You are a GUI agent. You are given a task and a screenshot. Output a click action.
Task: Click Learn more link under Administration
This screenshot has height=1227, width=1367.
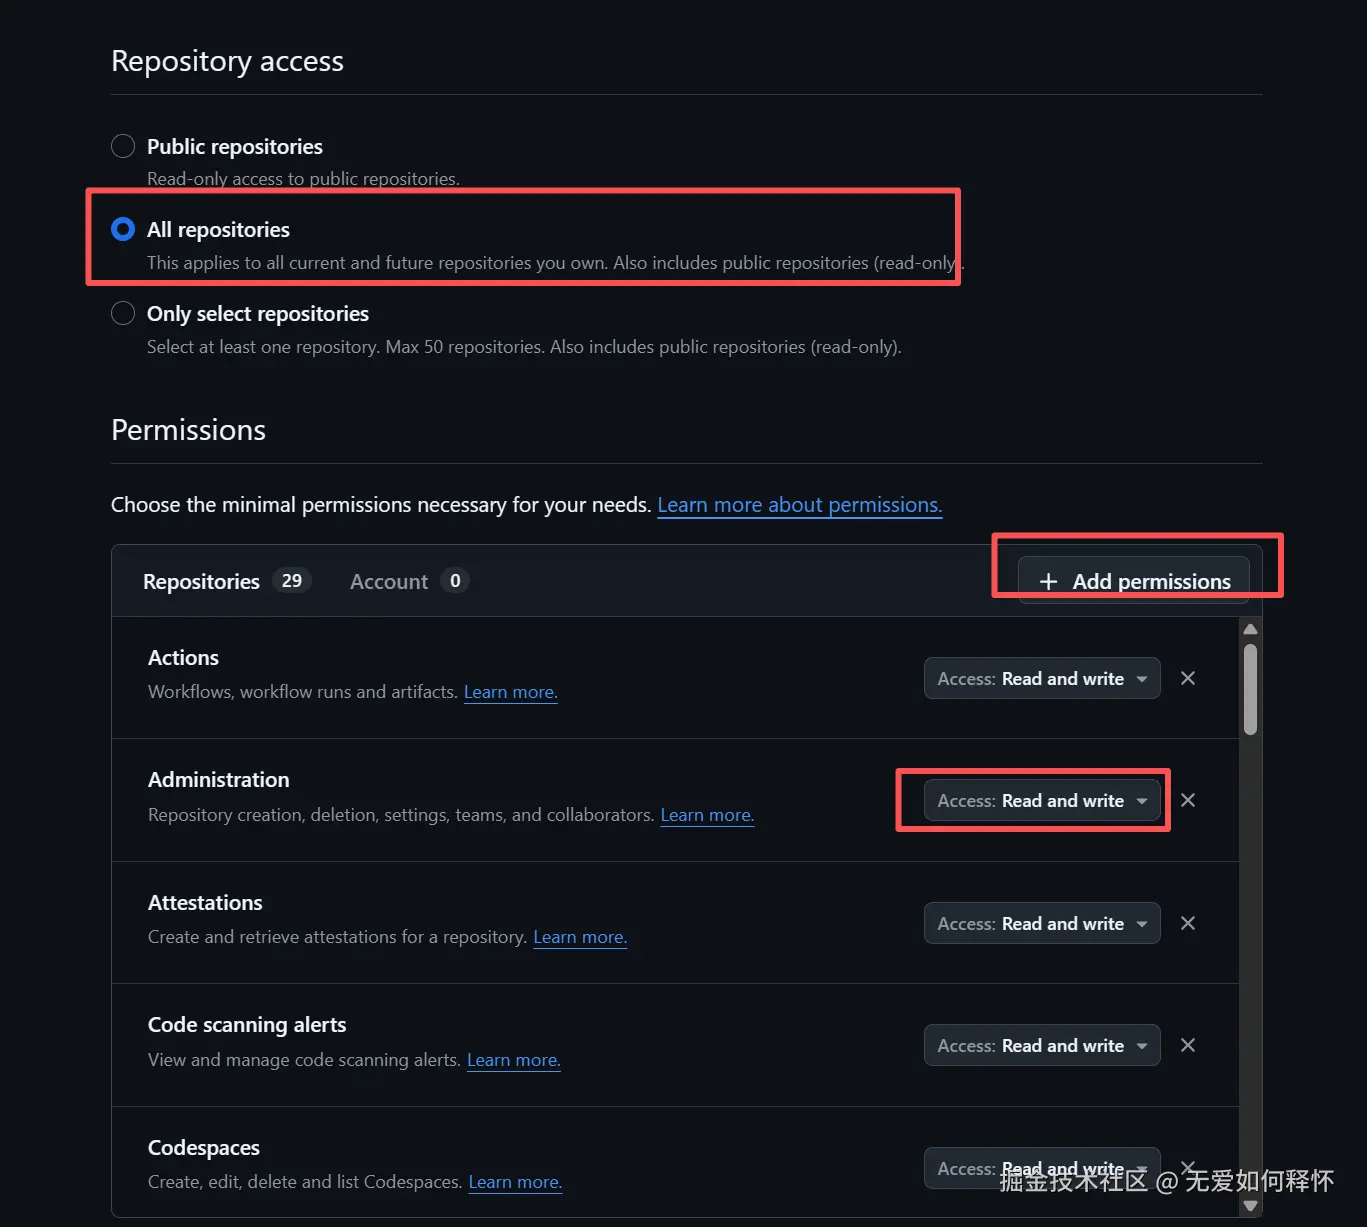(706, 815)
